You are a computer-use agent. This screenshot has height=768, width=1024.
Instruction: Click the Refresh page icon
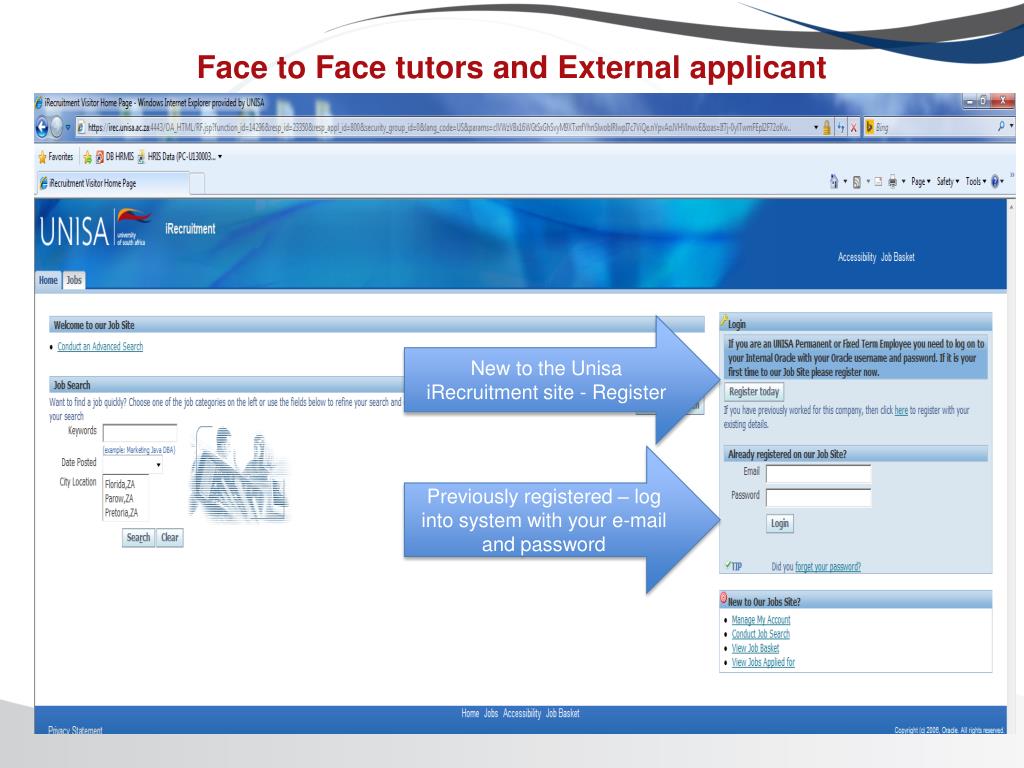(x=841, y=127)
